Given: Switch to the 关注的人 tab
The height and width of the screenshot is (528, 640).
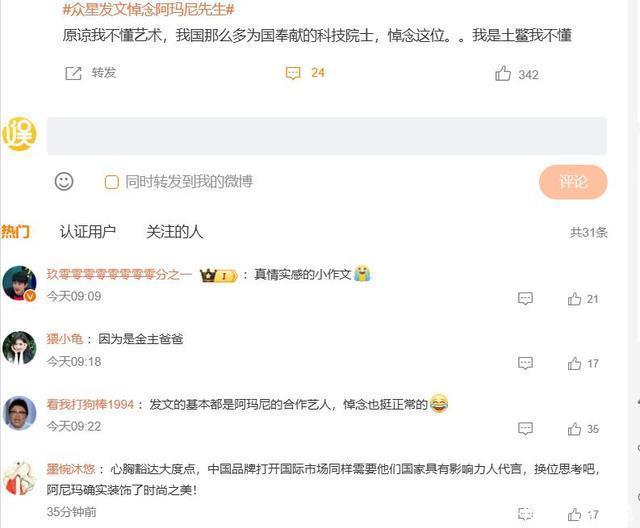Looking at the screenshot, I should click(175, 232).
